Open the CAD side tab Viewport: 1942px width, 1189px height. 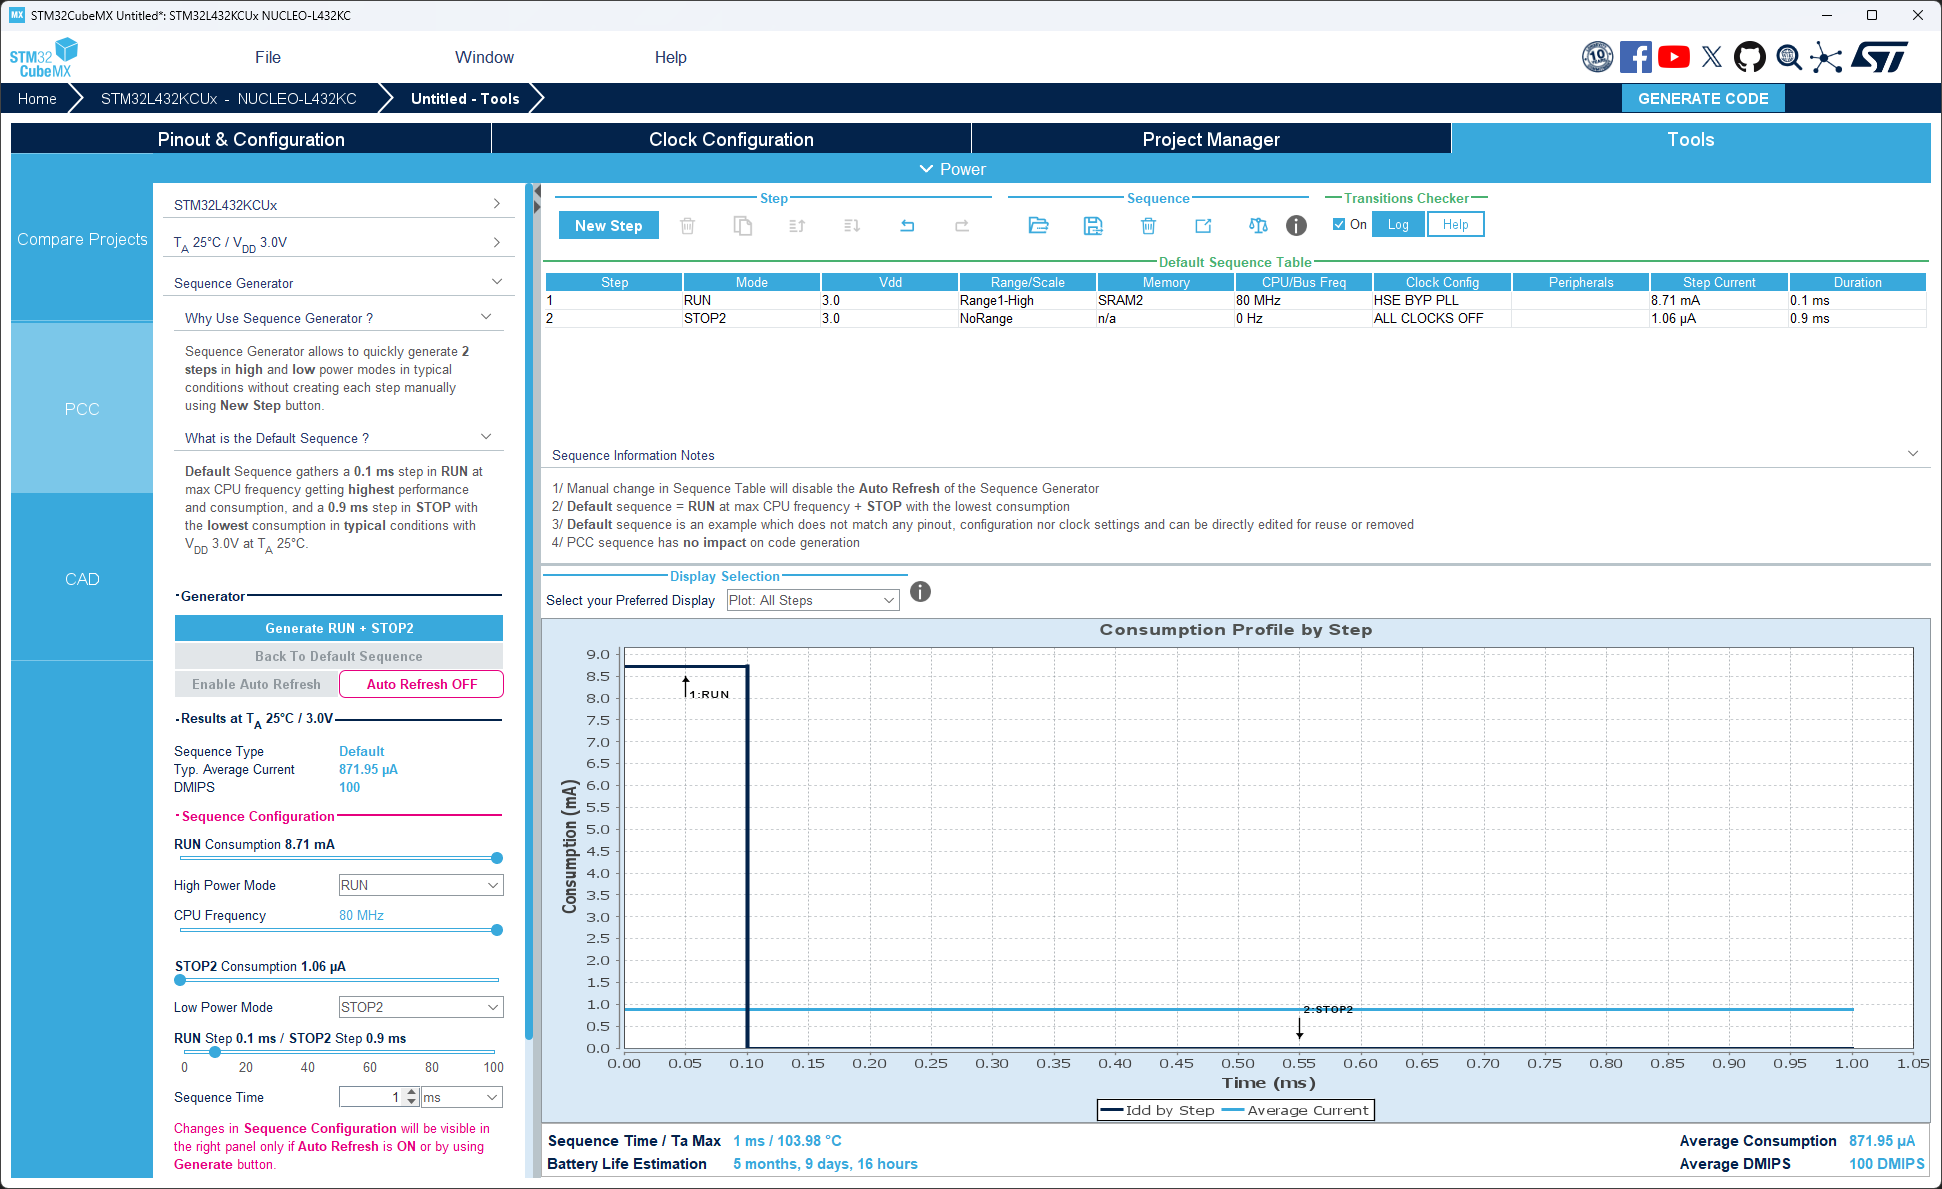[82, 578]
